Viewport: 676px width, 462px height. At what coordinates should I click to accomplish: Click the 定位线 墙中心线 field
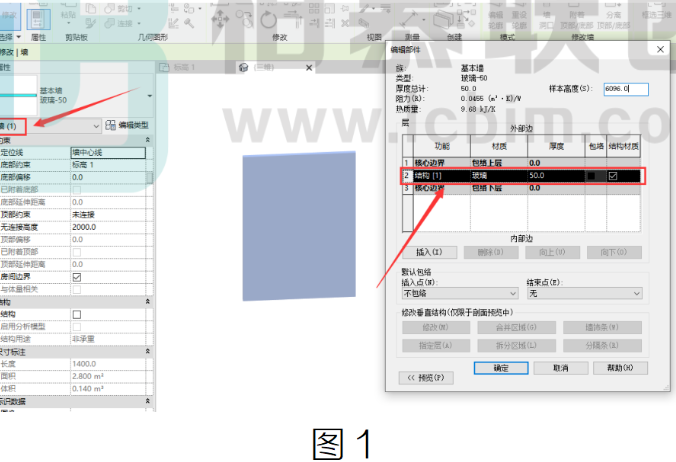[x=108, y=153]
